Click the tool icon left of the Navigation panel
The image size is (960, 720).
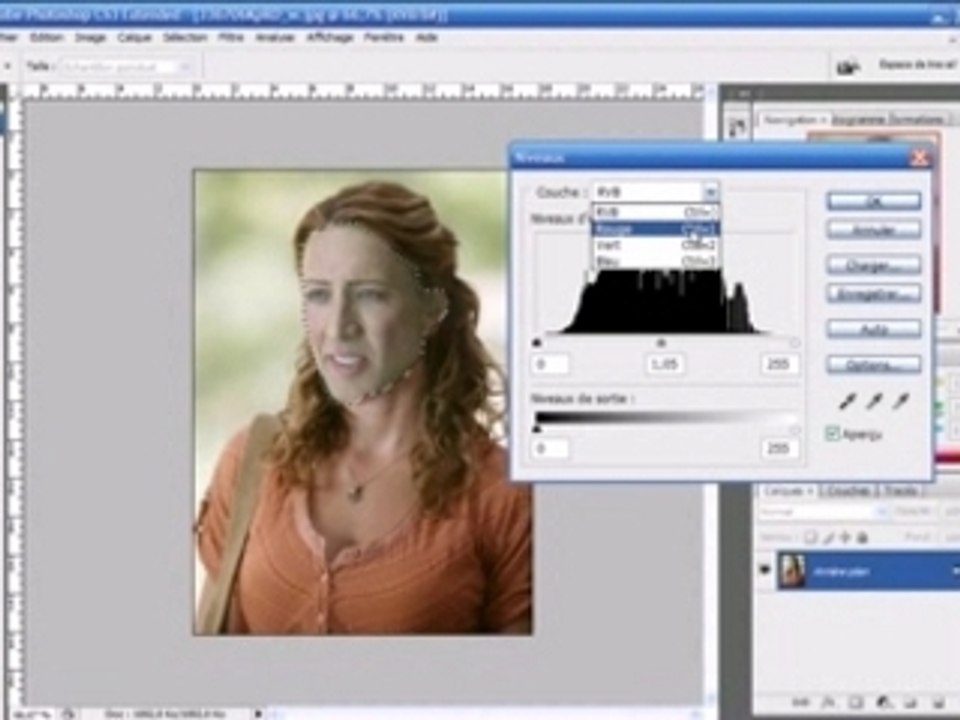(738, 127)
